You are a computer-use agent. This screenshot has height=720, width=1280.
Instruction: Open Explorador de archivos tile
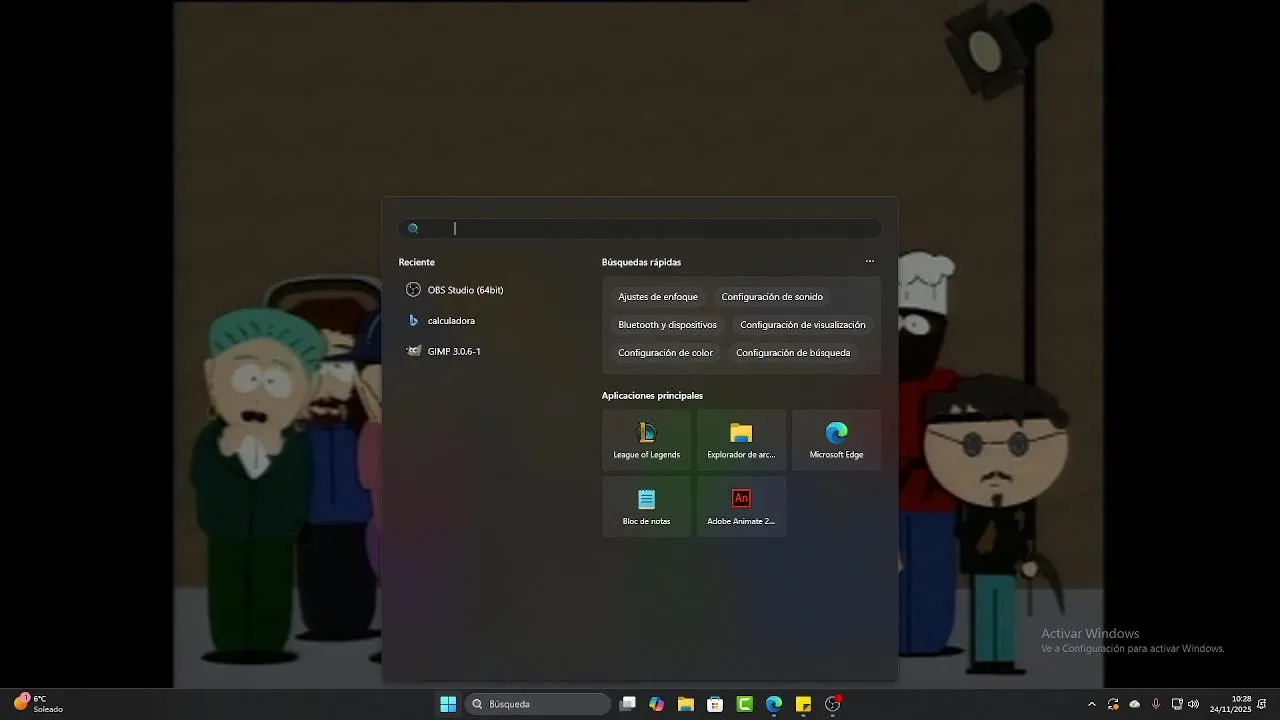[x=741, y=441]
